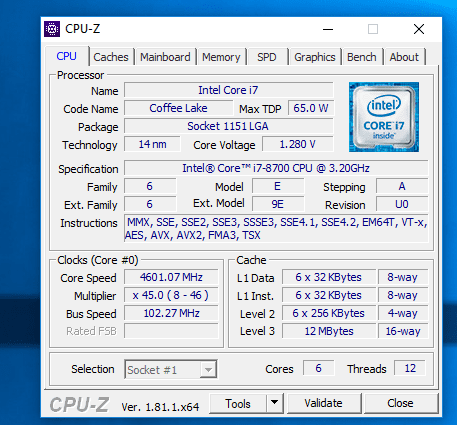Image resolution: width=457 pixels, height=425 pixels.
Task: Minimize the CPU-Z window
Action: pyautogui.click(x=328, y=29)
